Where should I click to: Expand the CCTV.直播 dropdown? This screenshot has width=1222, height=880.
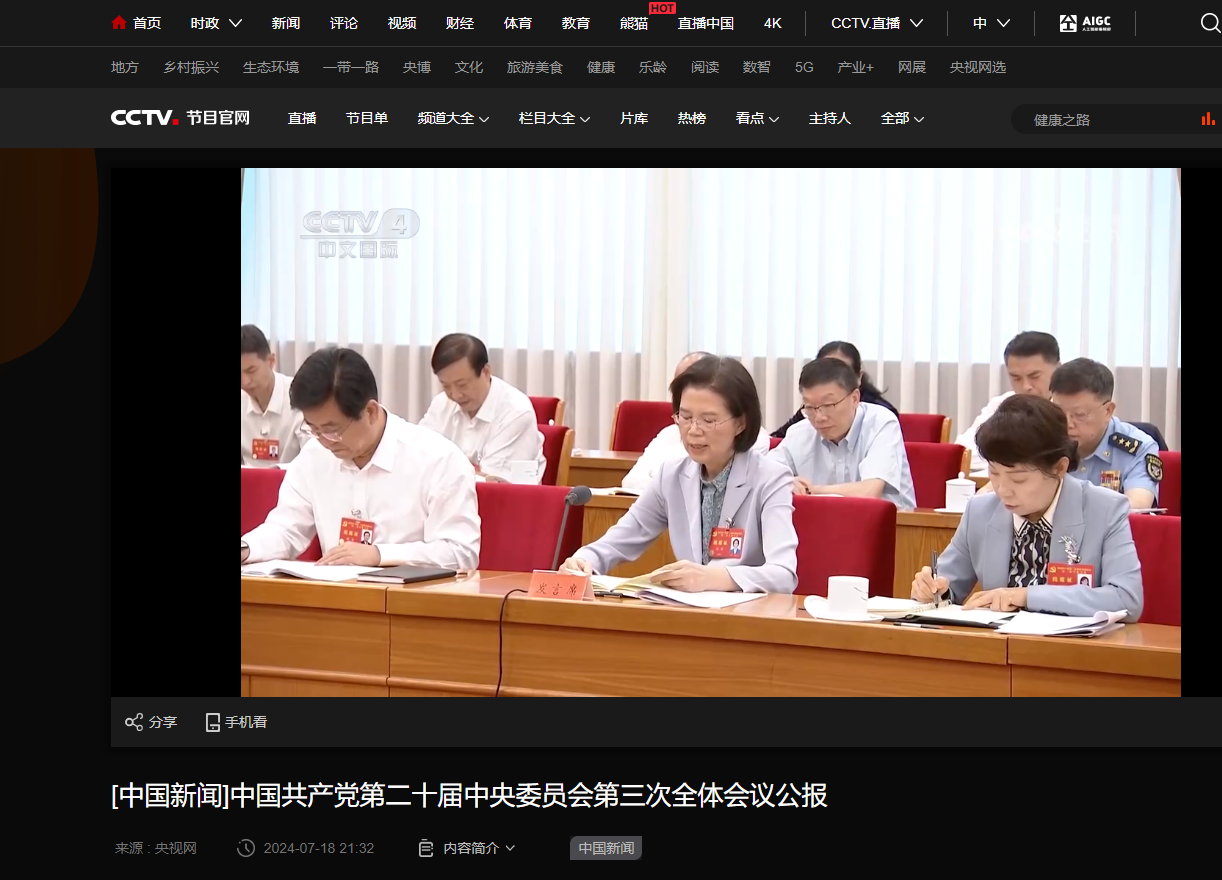pos(877,23)
